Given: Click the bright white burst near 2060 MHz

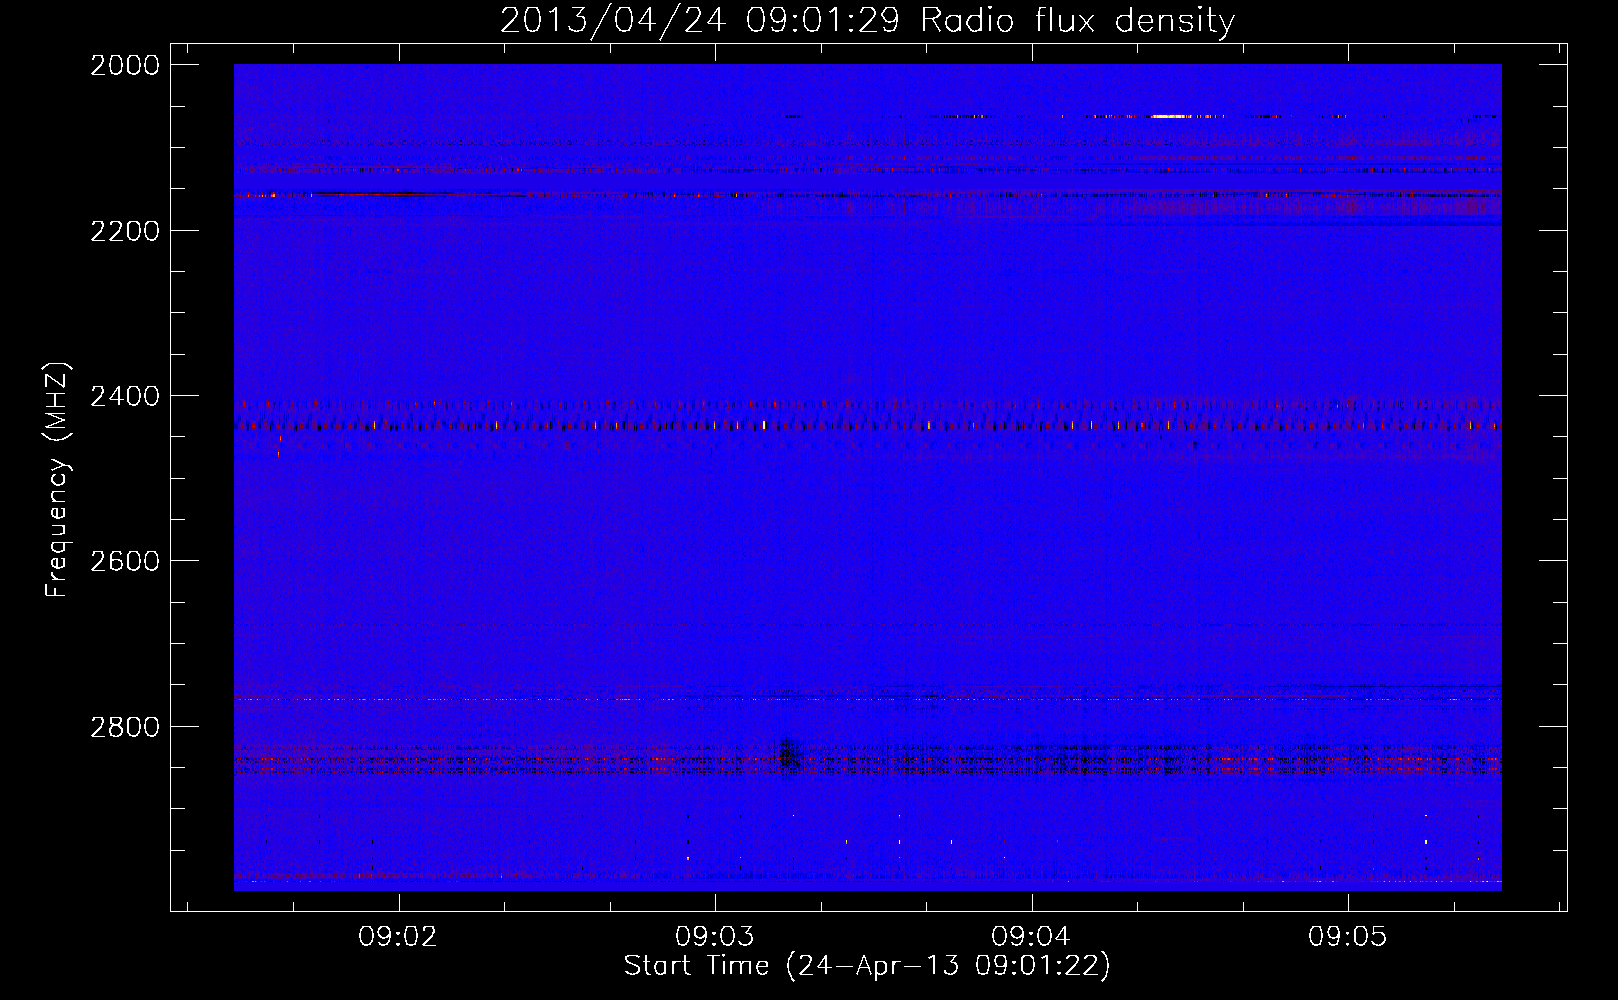Looking at the screenshot, I should [1172, 117].
